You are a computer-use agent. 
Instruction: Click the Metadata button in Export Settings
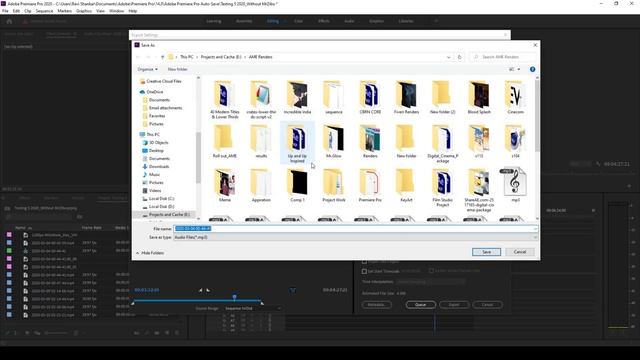click(x=376, y=305)
